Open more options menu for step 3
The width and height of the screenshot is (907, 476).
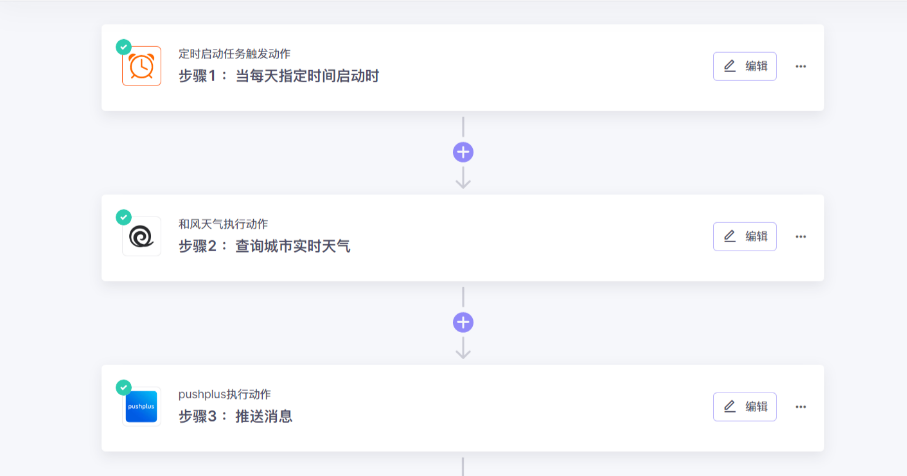click(x=800, y=407)
